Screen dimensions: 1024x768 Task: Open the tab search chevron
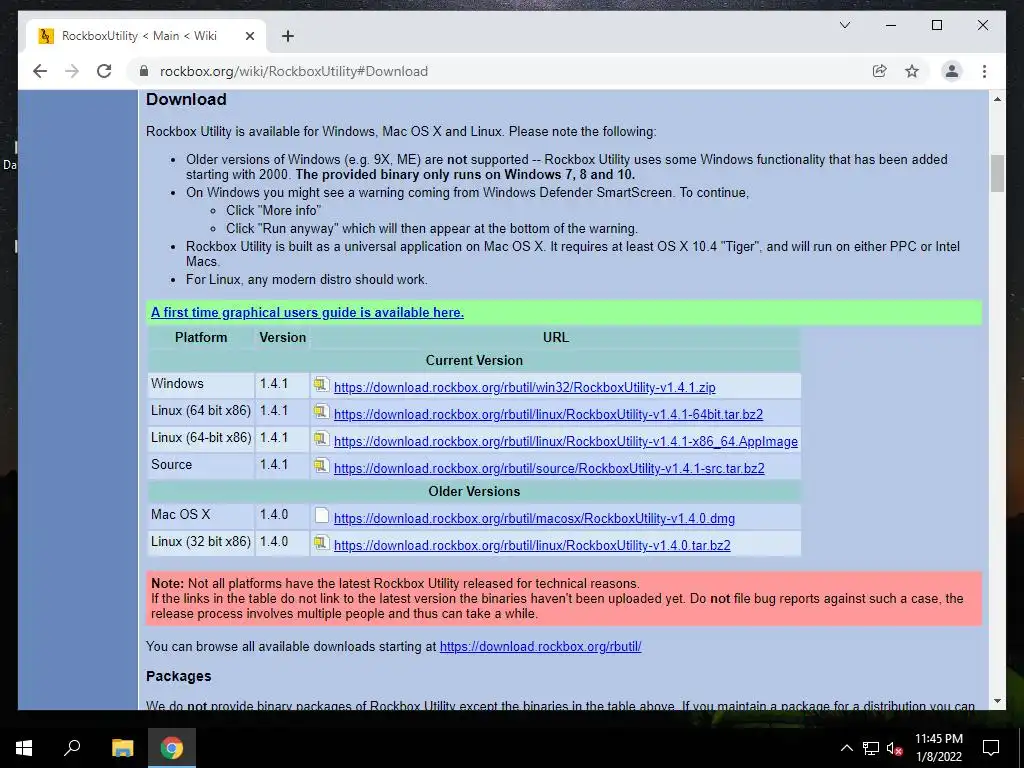pos(844,25)
